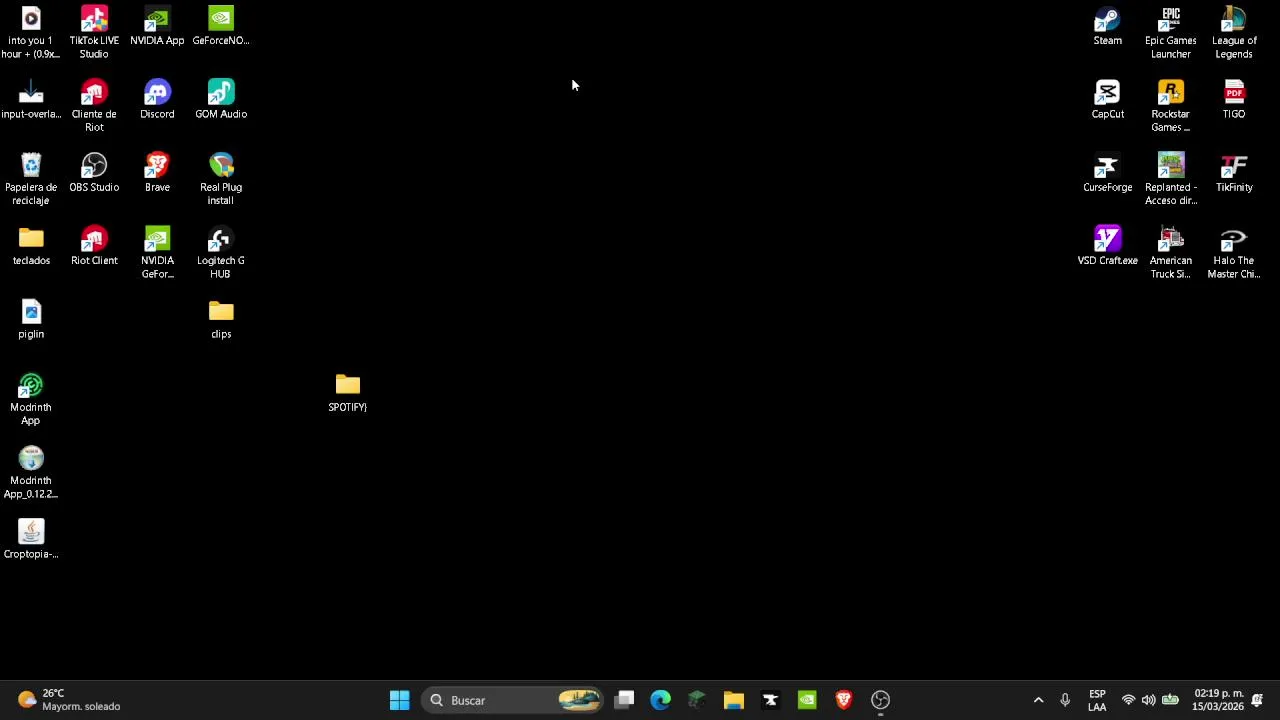
Task: Open the Cliente de Riot shortcut
Action: (94, 105)
